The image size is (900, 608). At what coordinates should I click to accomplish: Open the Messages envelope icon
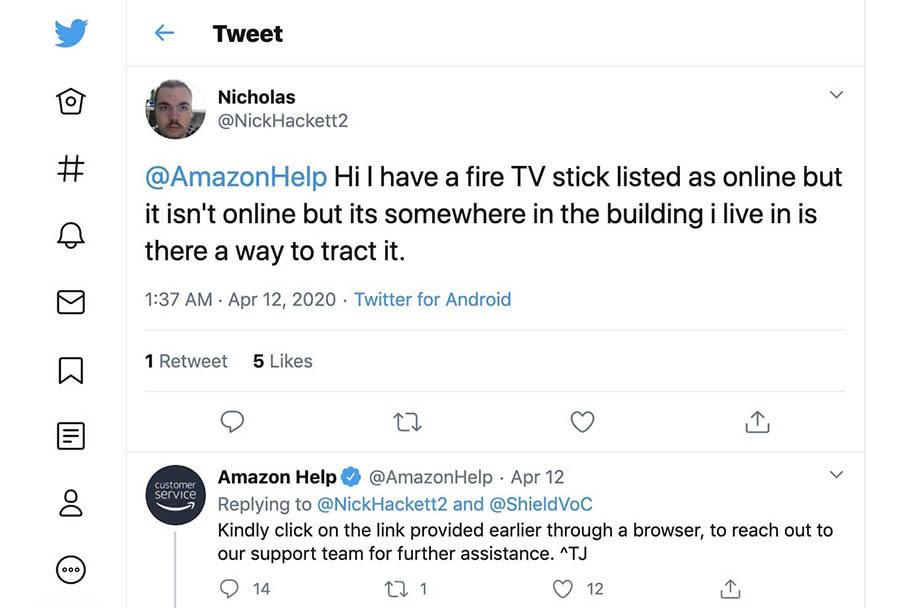point(70,302)
